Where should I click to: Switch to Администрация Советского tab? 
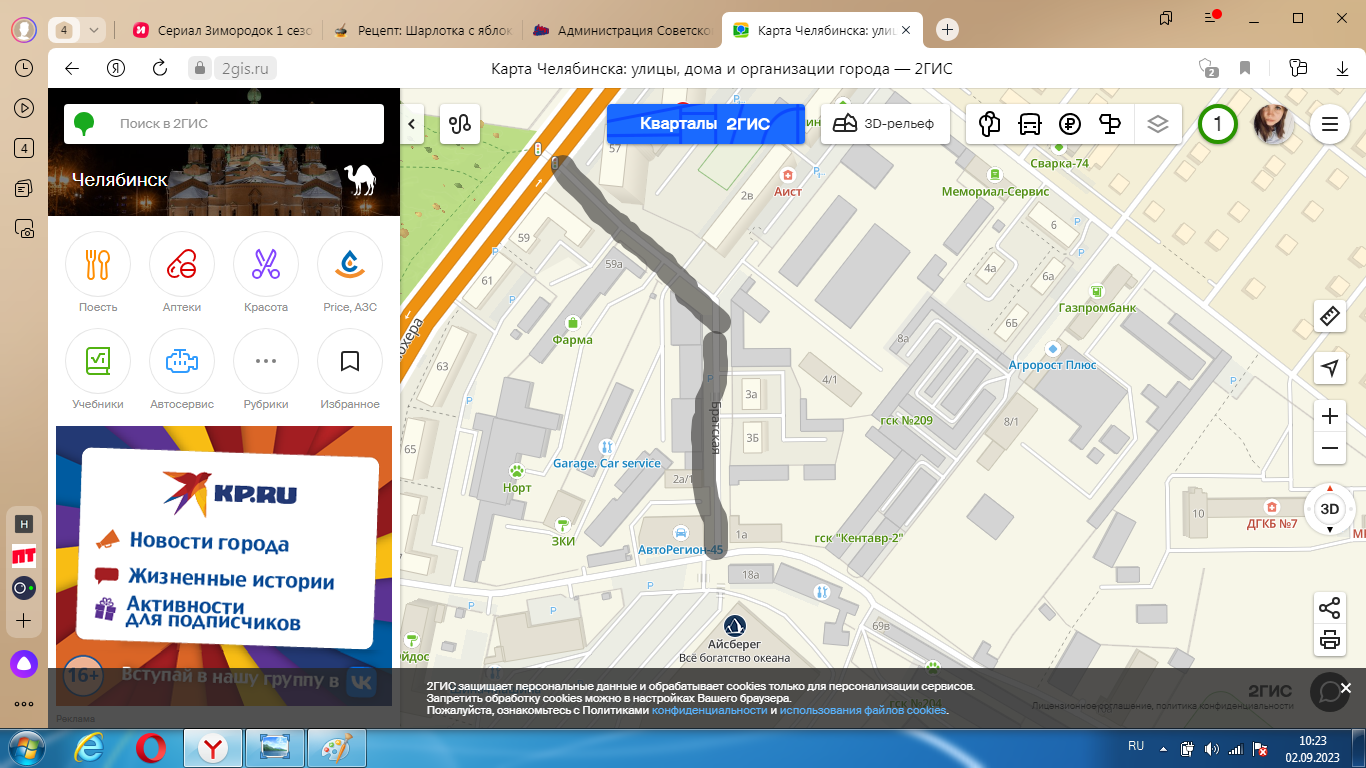point(622,30)
